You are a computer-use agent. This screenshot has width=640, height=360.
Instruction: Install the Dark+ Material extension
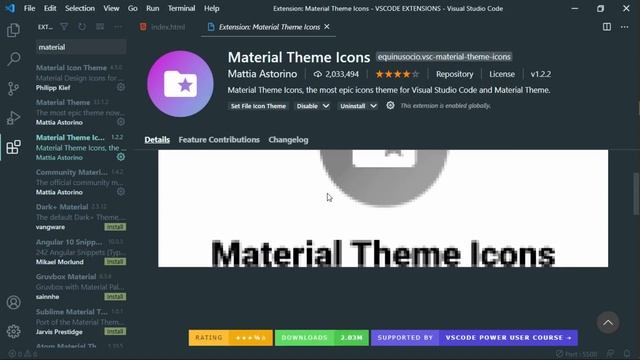click(x=115, y=227)
